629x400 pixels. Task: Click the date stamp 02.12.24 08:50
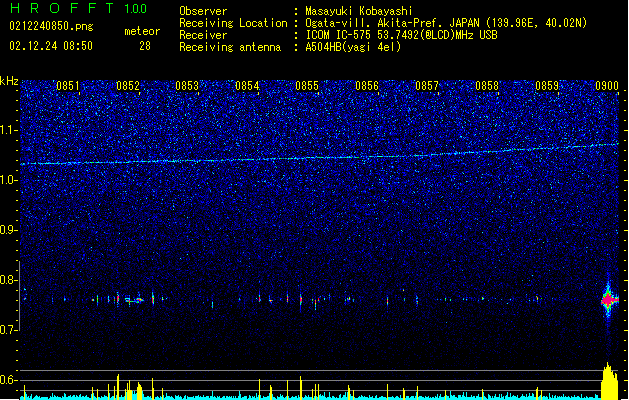(x=51, y=46)
